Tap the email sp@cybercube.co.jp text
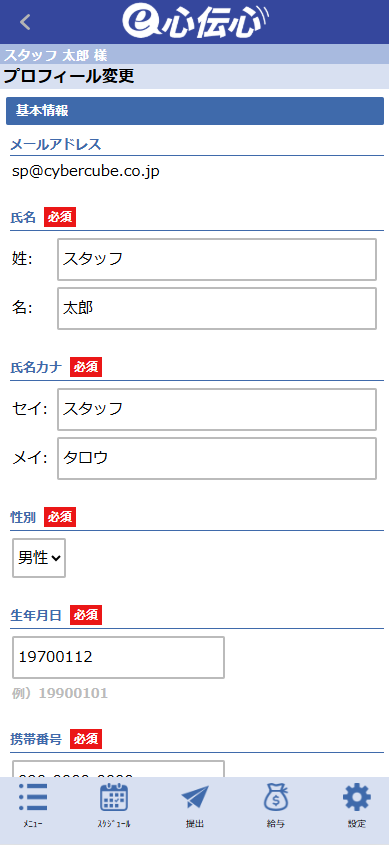Image resolution: width=389 pixels, height=845 pixels. (x=86, y=172)
